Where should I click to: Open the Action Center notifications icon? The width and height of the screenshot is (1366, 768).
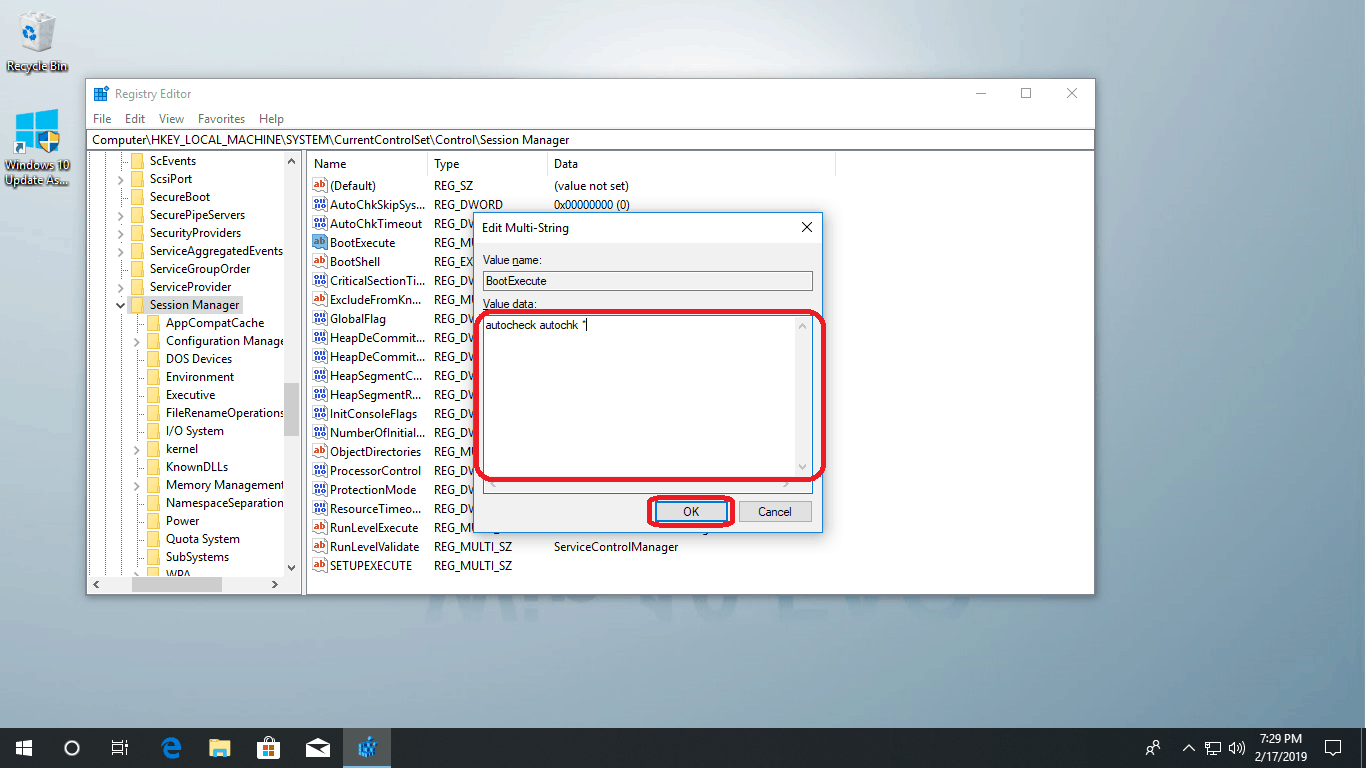1333,747
